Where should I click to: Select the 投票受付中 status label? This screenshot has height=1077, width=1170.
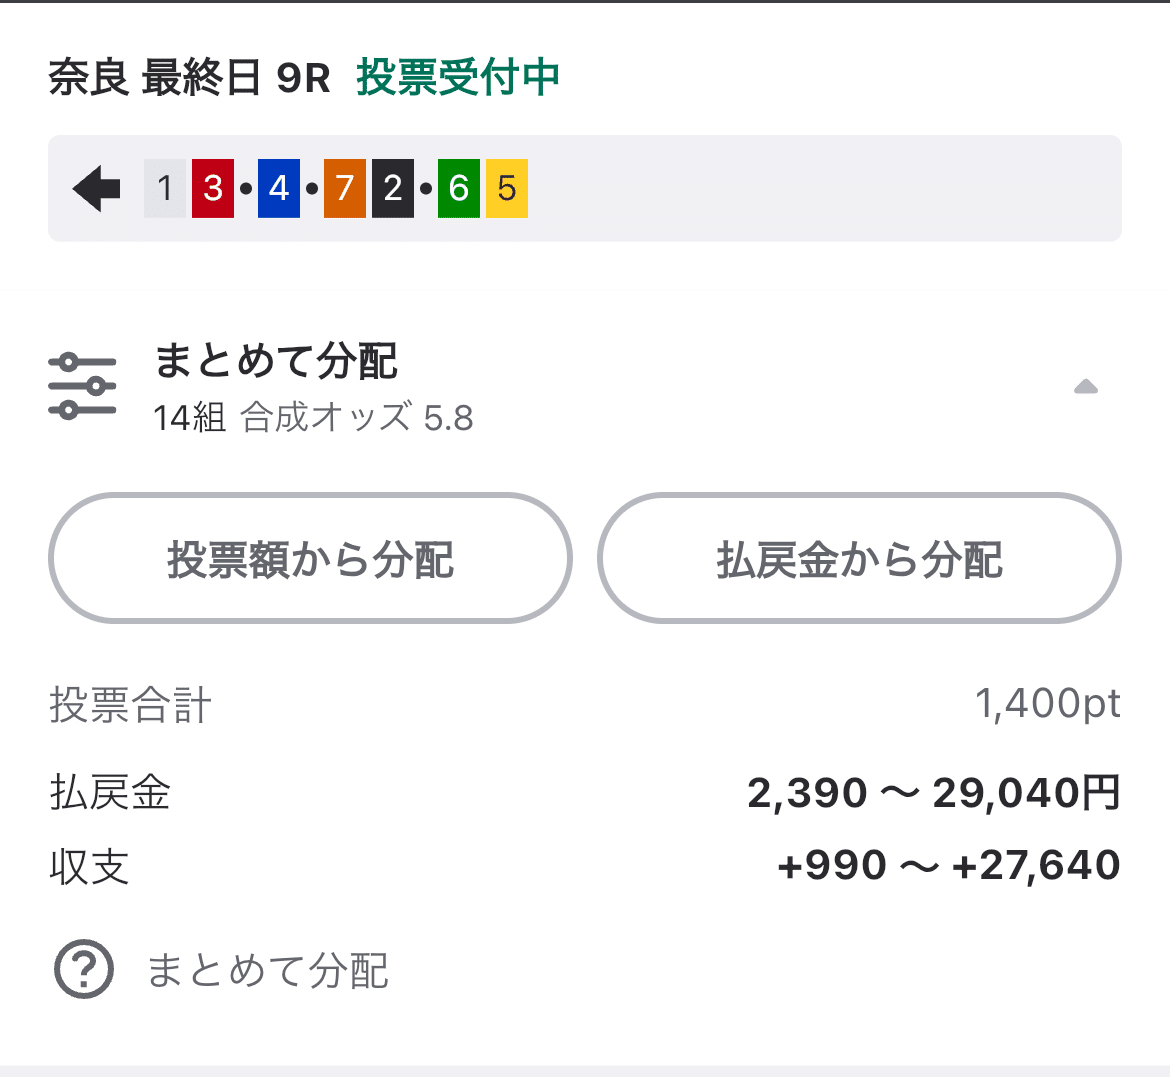pyautogui.click(x=457, y=77)
